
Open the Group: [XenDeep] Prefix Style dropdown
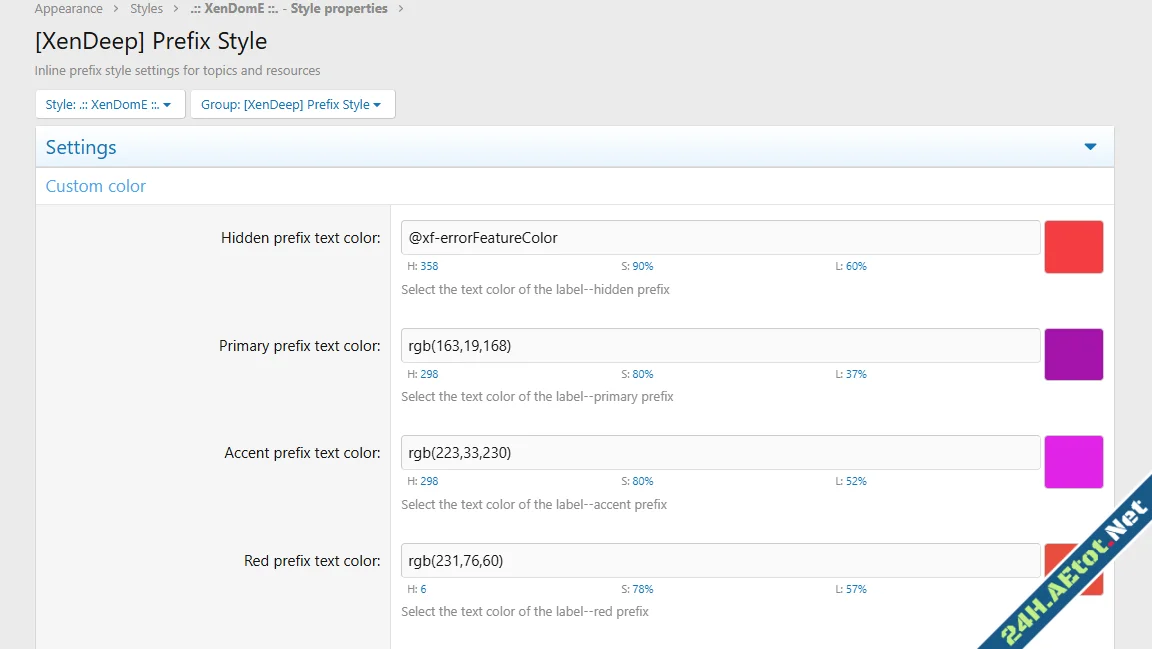pos(292,104)
